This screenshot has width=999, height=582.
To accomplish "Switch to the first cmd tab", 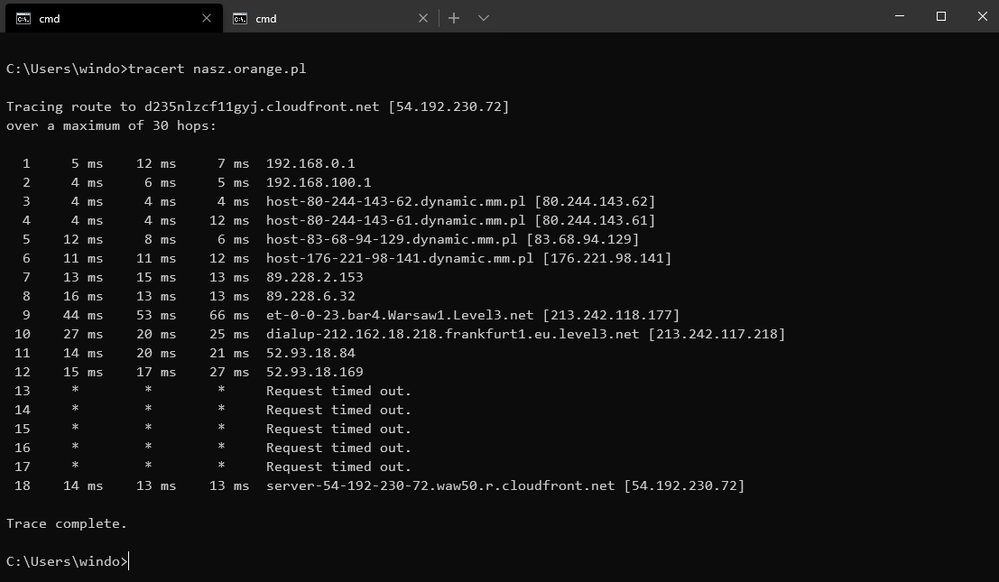I will click(110, 18).
